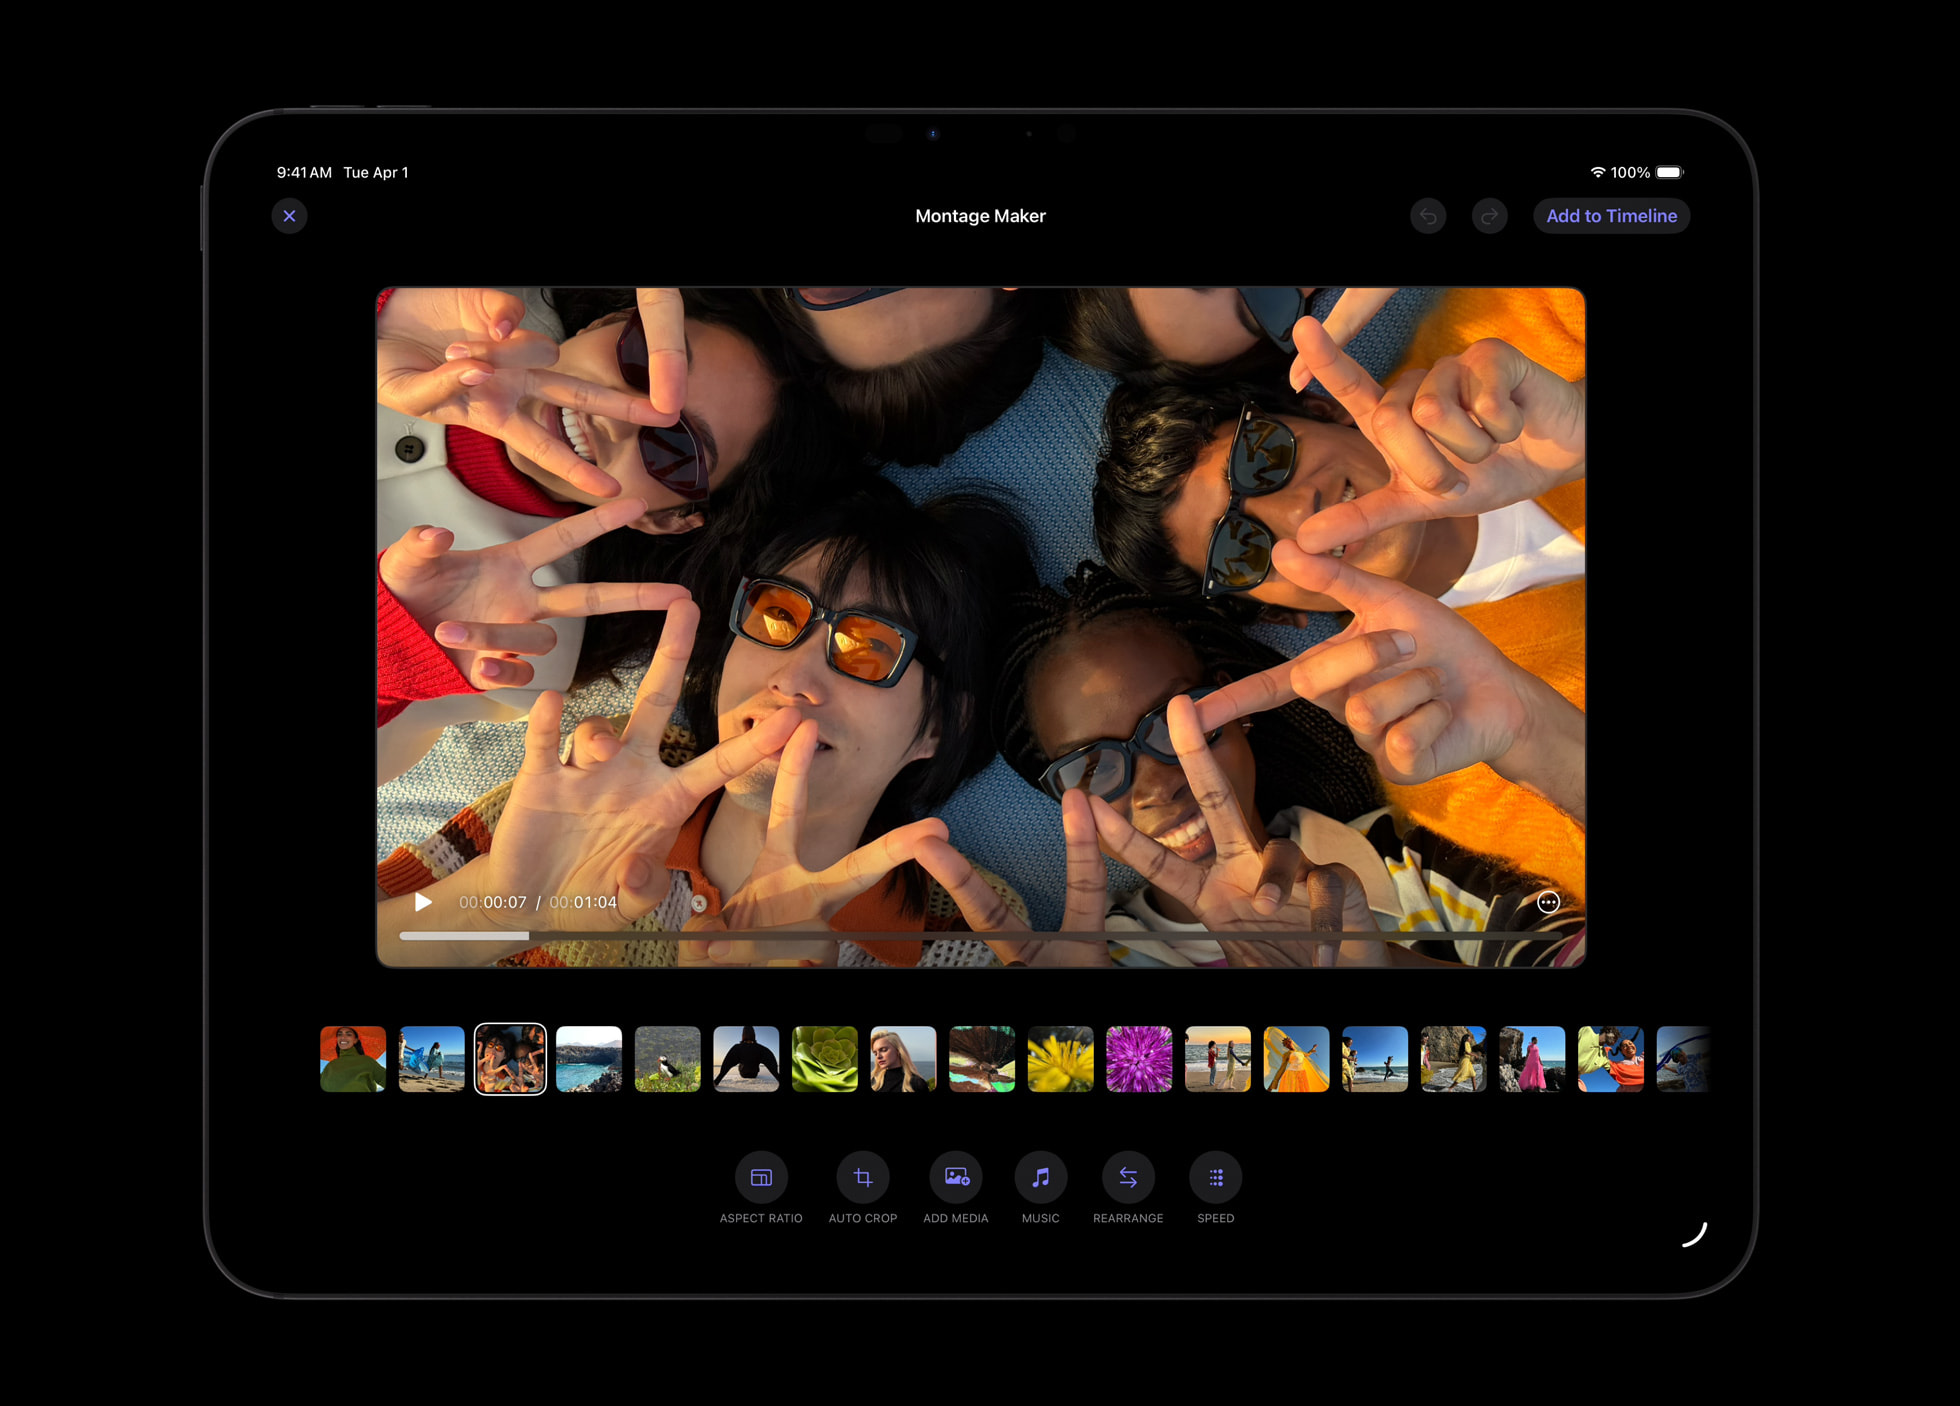
Task: Undo the last edit
Action: click(1428, 215)
